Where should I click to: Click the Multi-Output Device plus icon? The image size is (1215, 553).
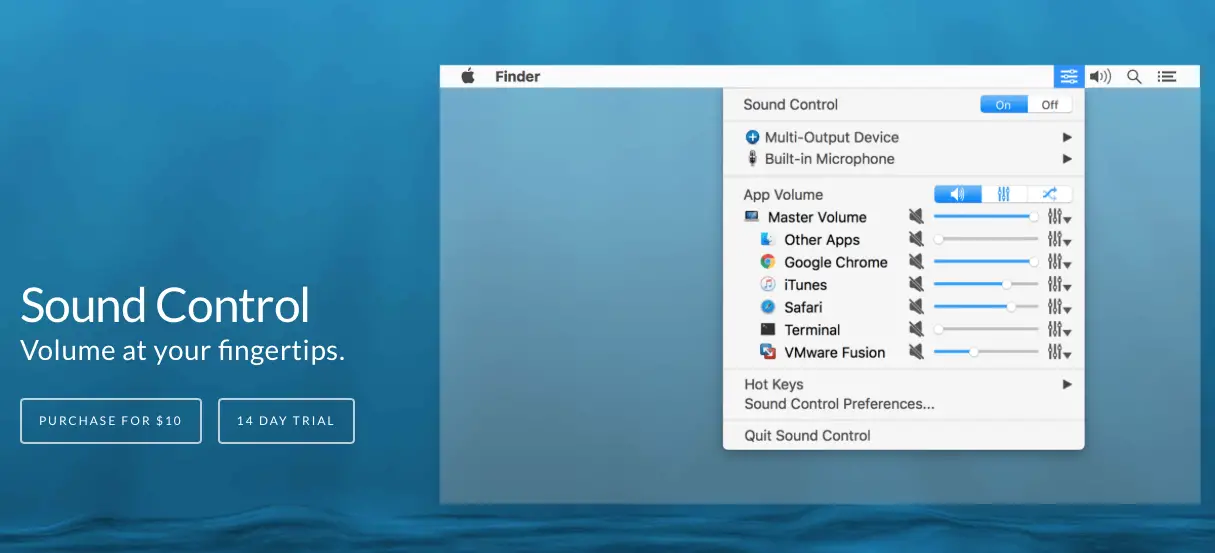753,137
